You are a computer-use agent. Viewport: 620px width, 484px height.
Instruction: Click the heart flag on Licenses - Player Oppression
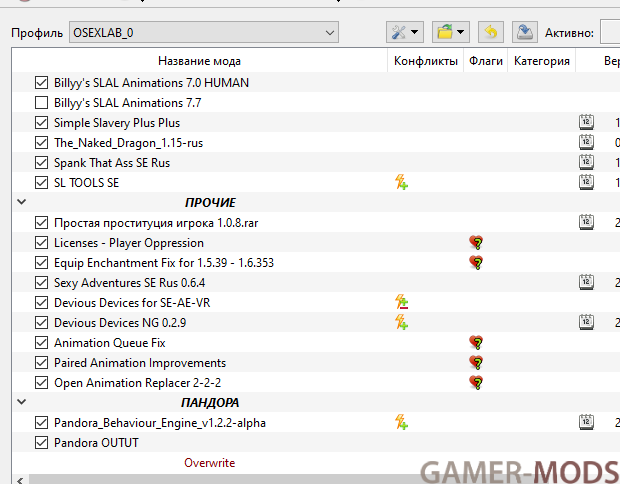pyautogui.click(x=476, y=242)
